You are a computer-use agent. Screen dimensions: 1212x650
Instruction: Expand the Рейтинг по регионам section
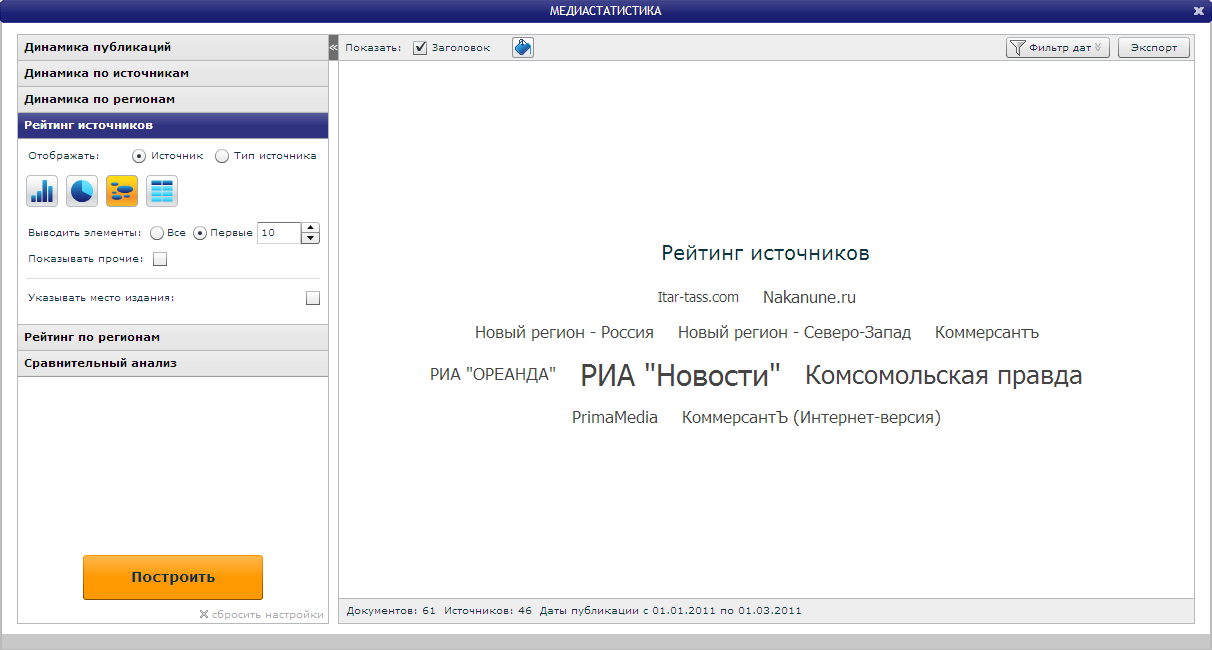pos(173,337)
